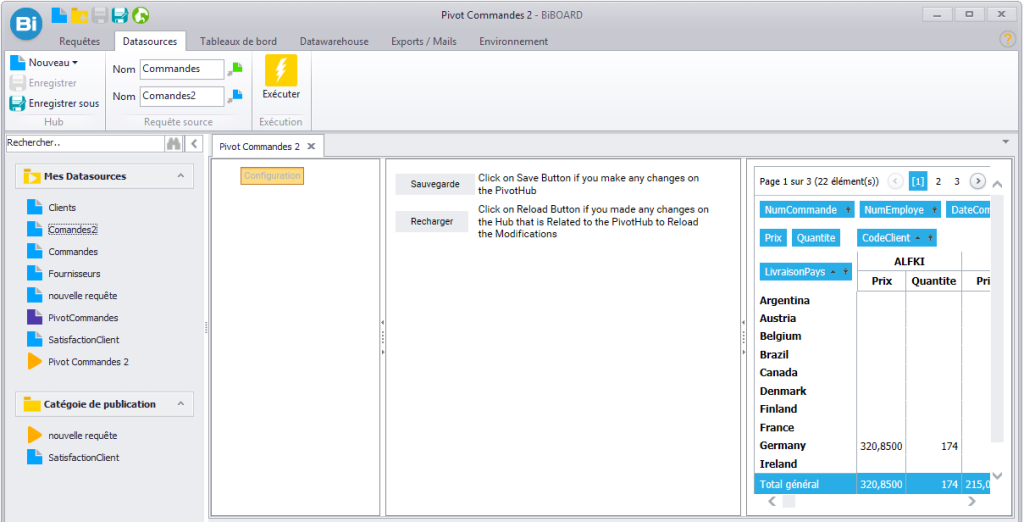Click the Recharger button
This screenshot has height=522, width=1024.
point(432,221)
